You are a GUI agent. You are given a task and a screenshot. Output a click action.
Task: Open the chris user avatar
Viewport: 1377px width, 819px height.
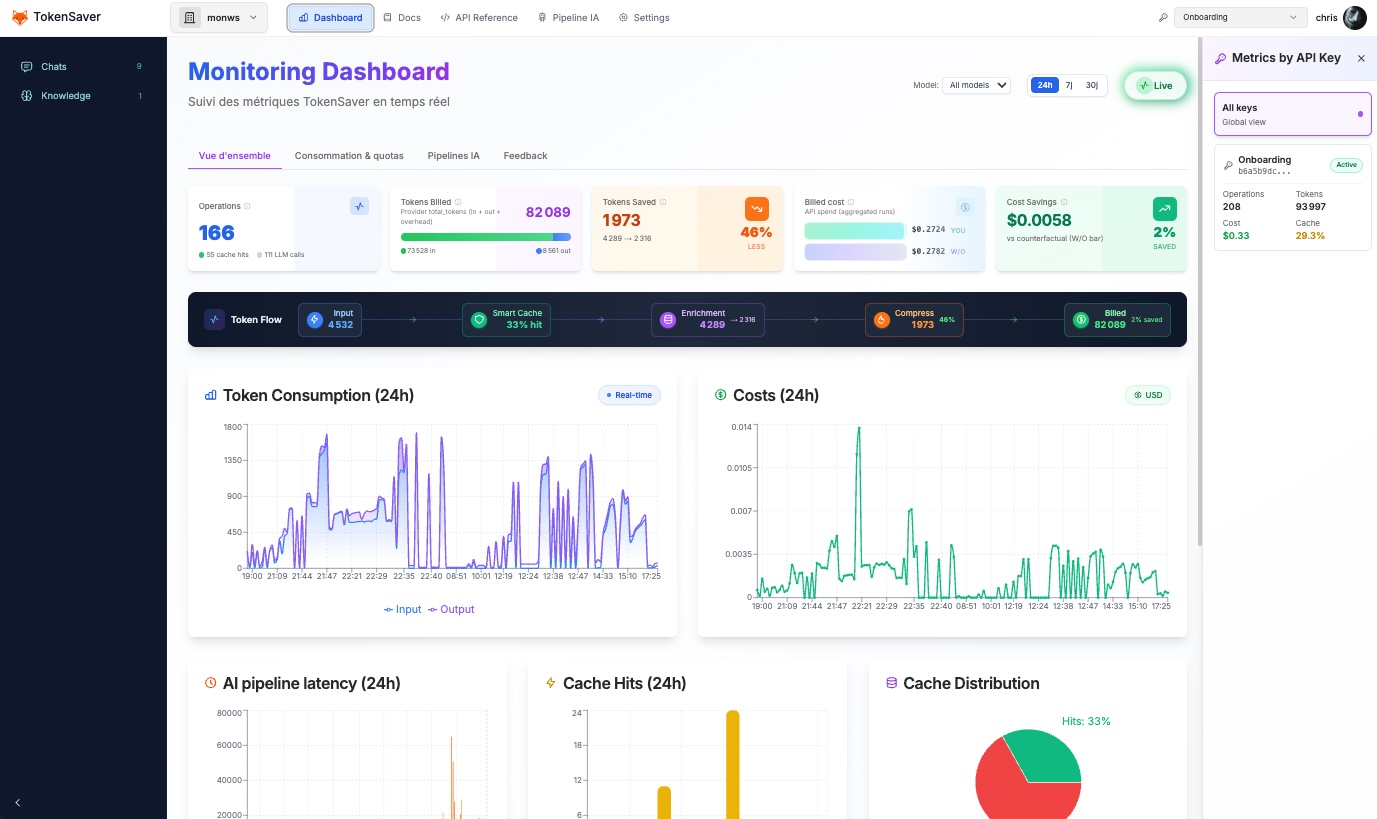tap(1354, 17)
